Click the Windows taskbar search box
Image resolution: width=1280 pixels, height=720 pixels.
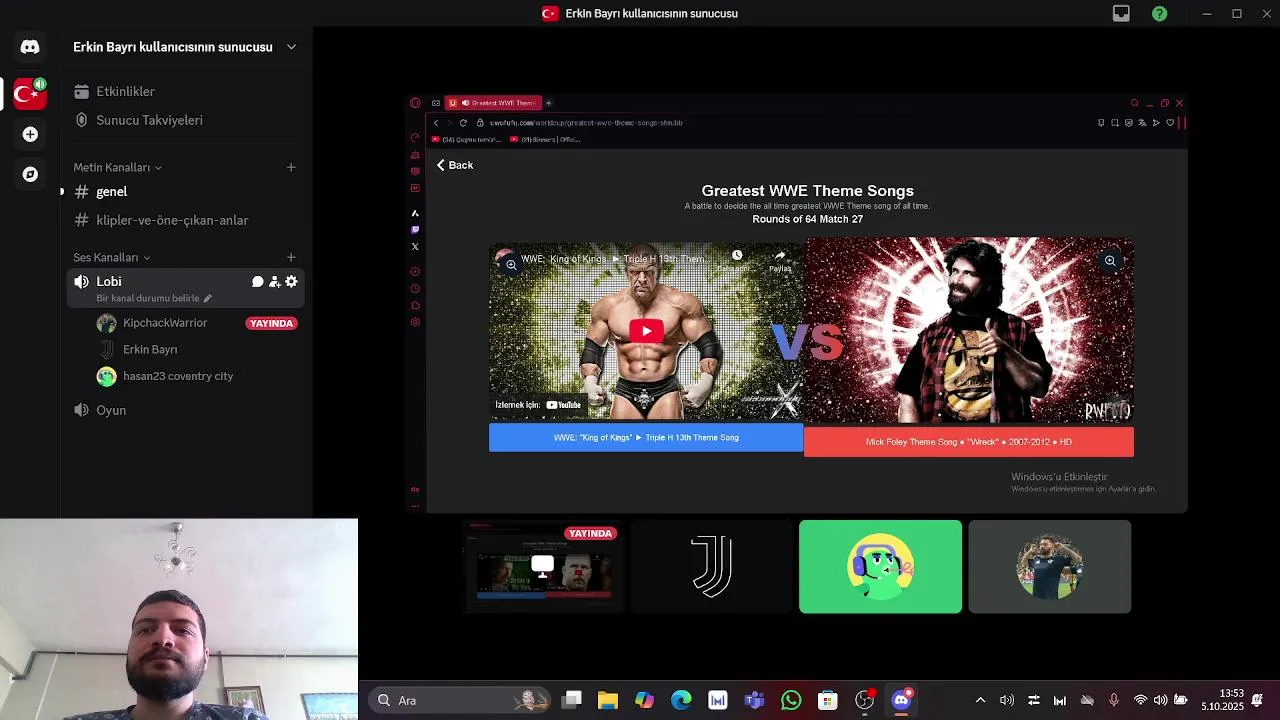coord(460,700)
